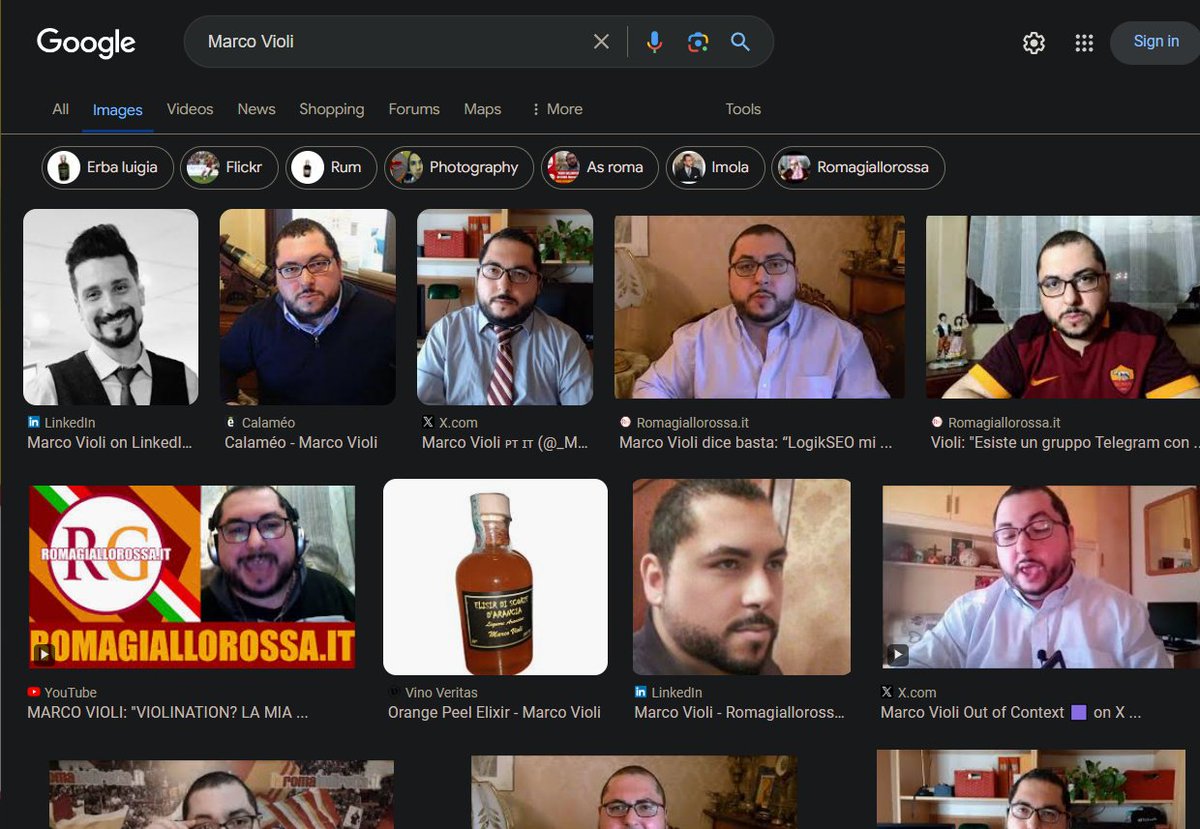Click the magnifying glass search button
Image resolution: width=1200 pixels, height=829 pixels.
(x=740, y=42)
